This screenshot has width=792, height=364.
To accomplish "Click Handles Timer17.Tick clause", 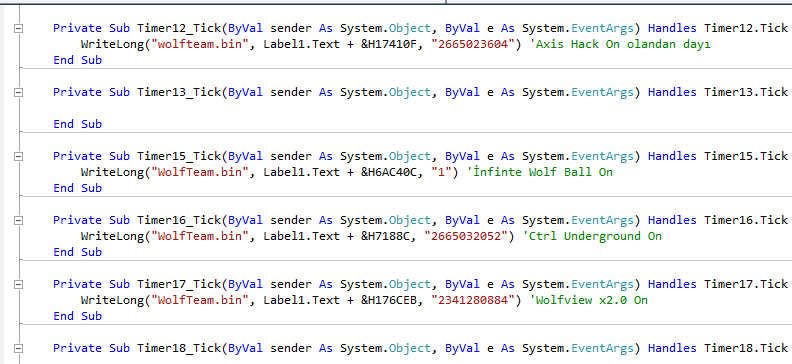I will click(x=717, y=284).
